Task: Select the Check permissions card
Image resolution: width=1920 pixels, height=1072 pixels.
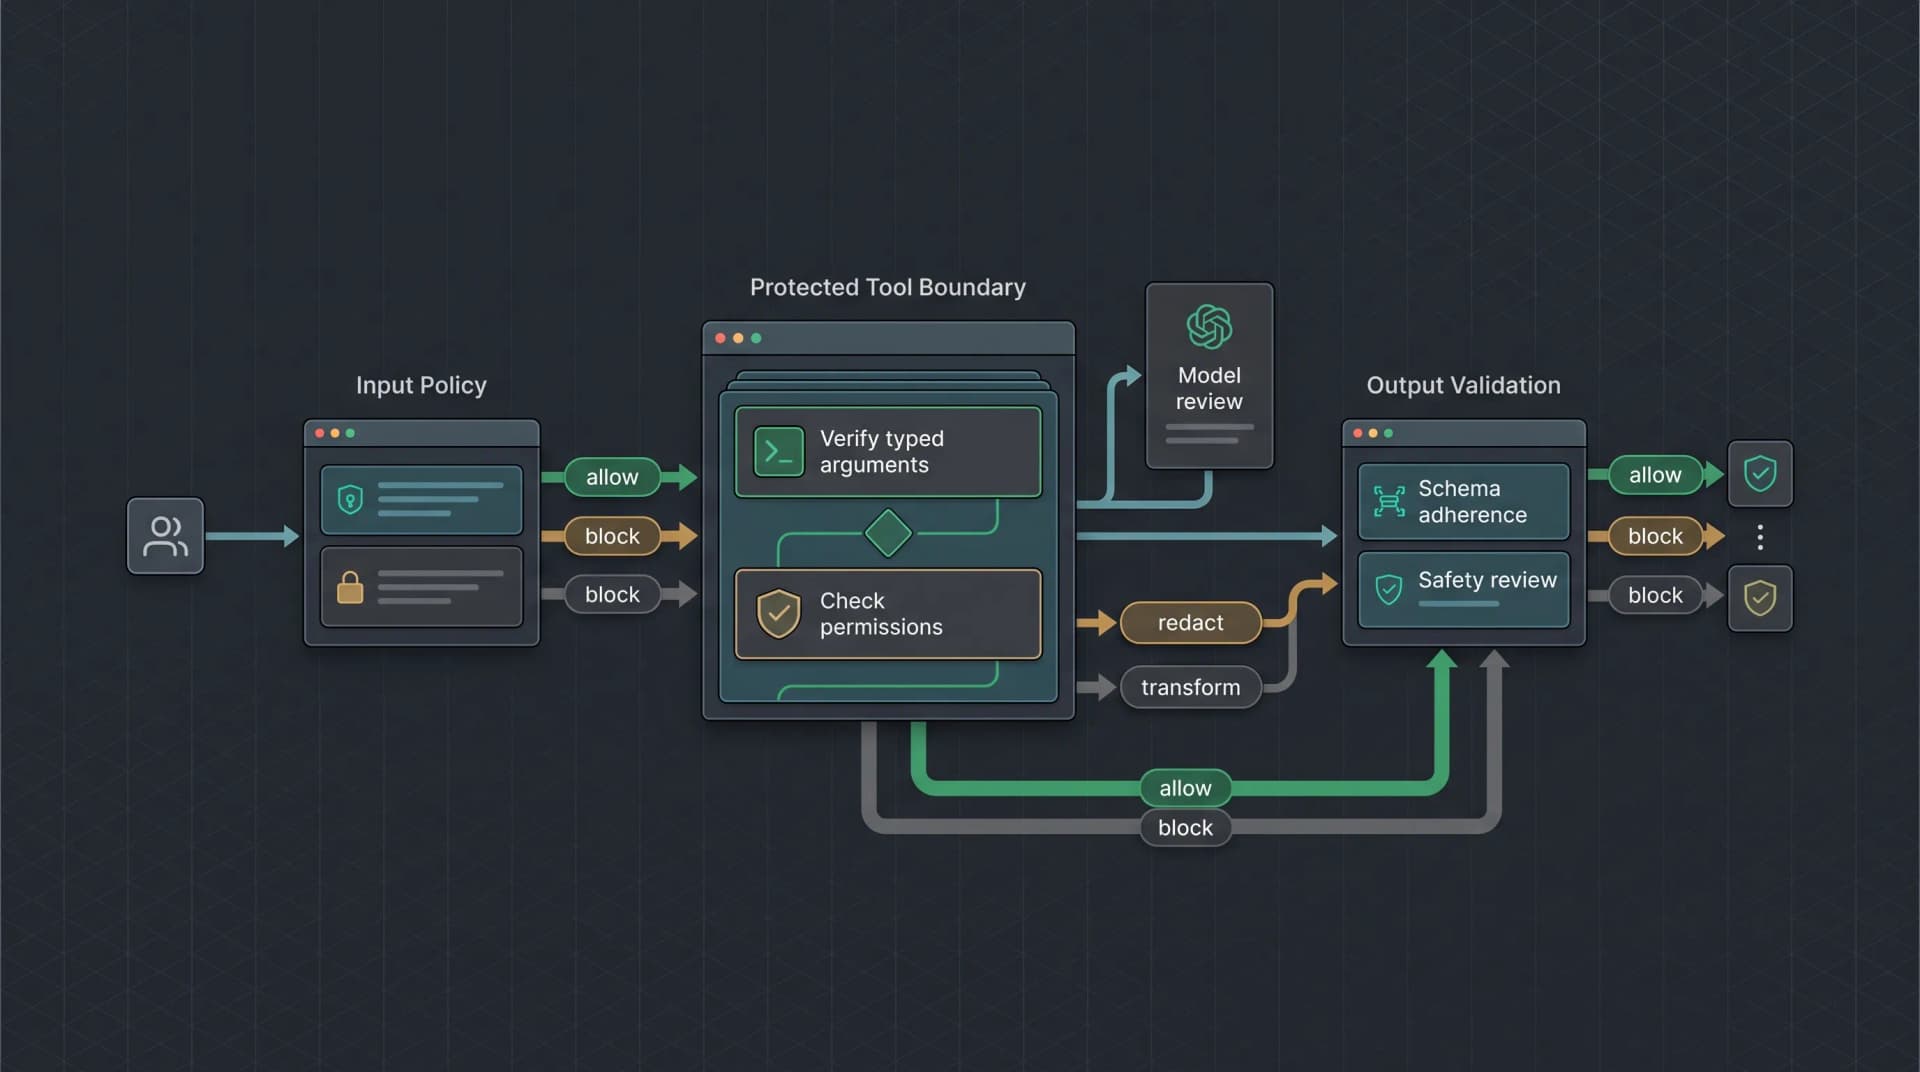Action: [888, 614]
